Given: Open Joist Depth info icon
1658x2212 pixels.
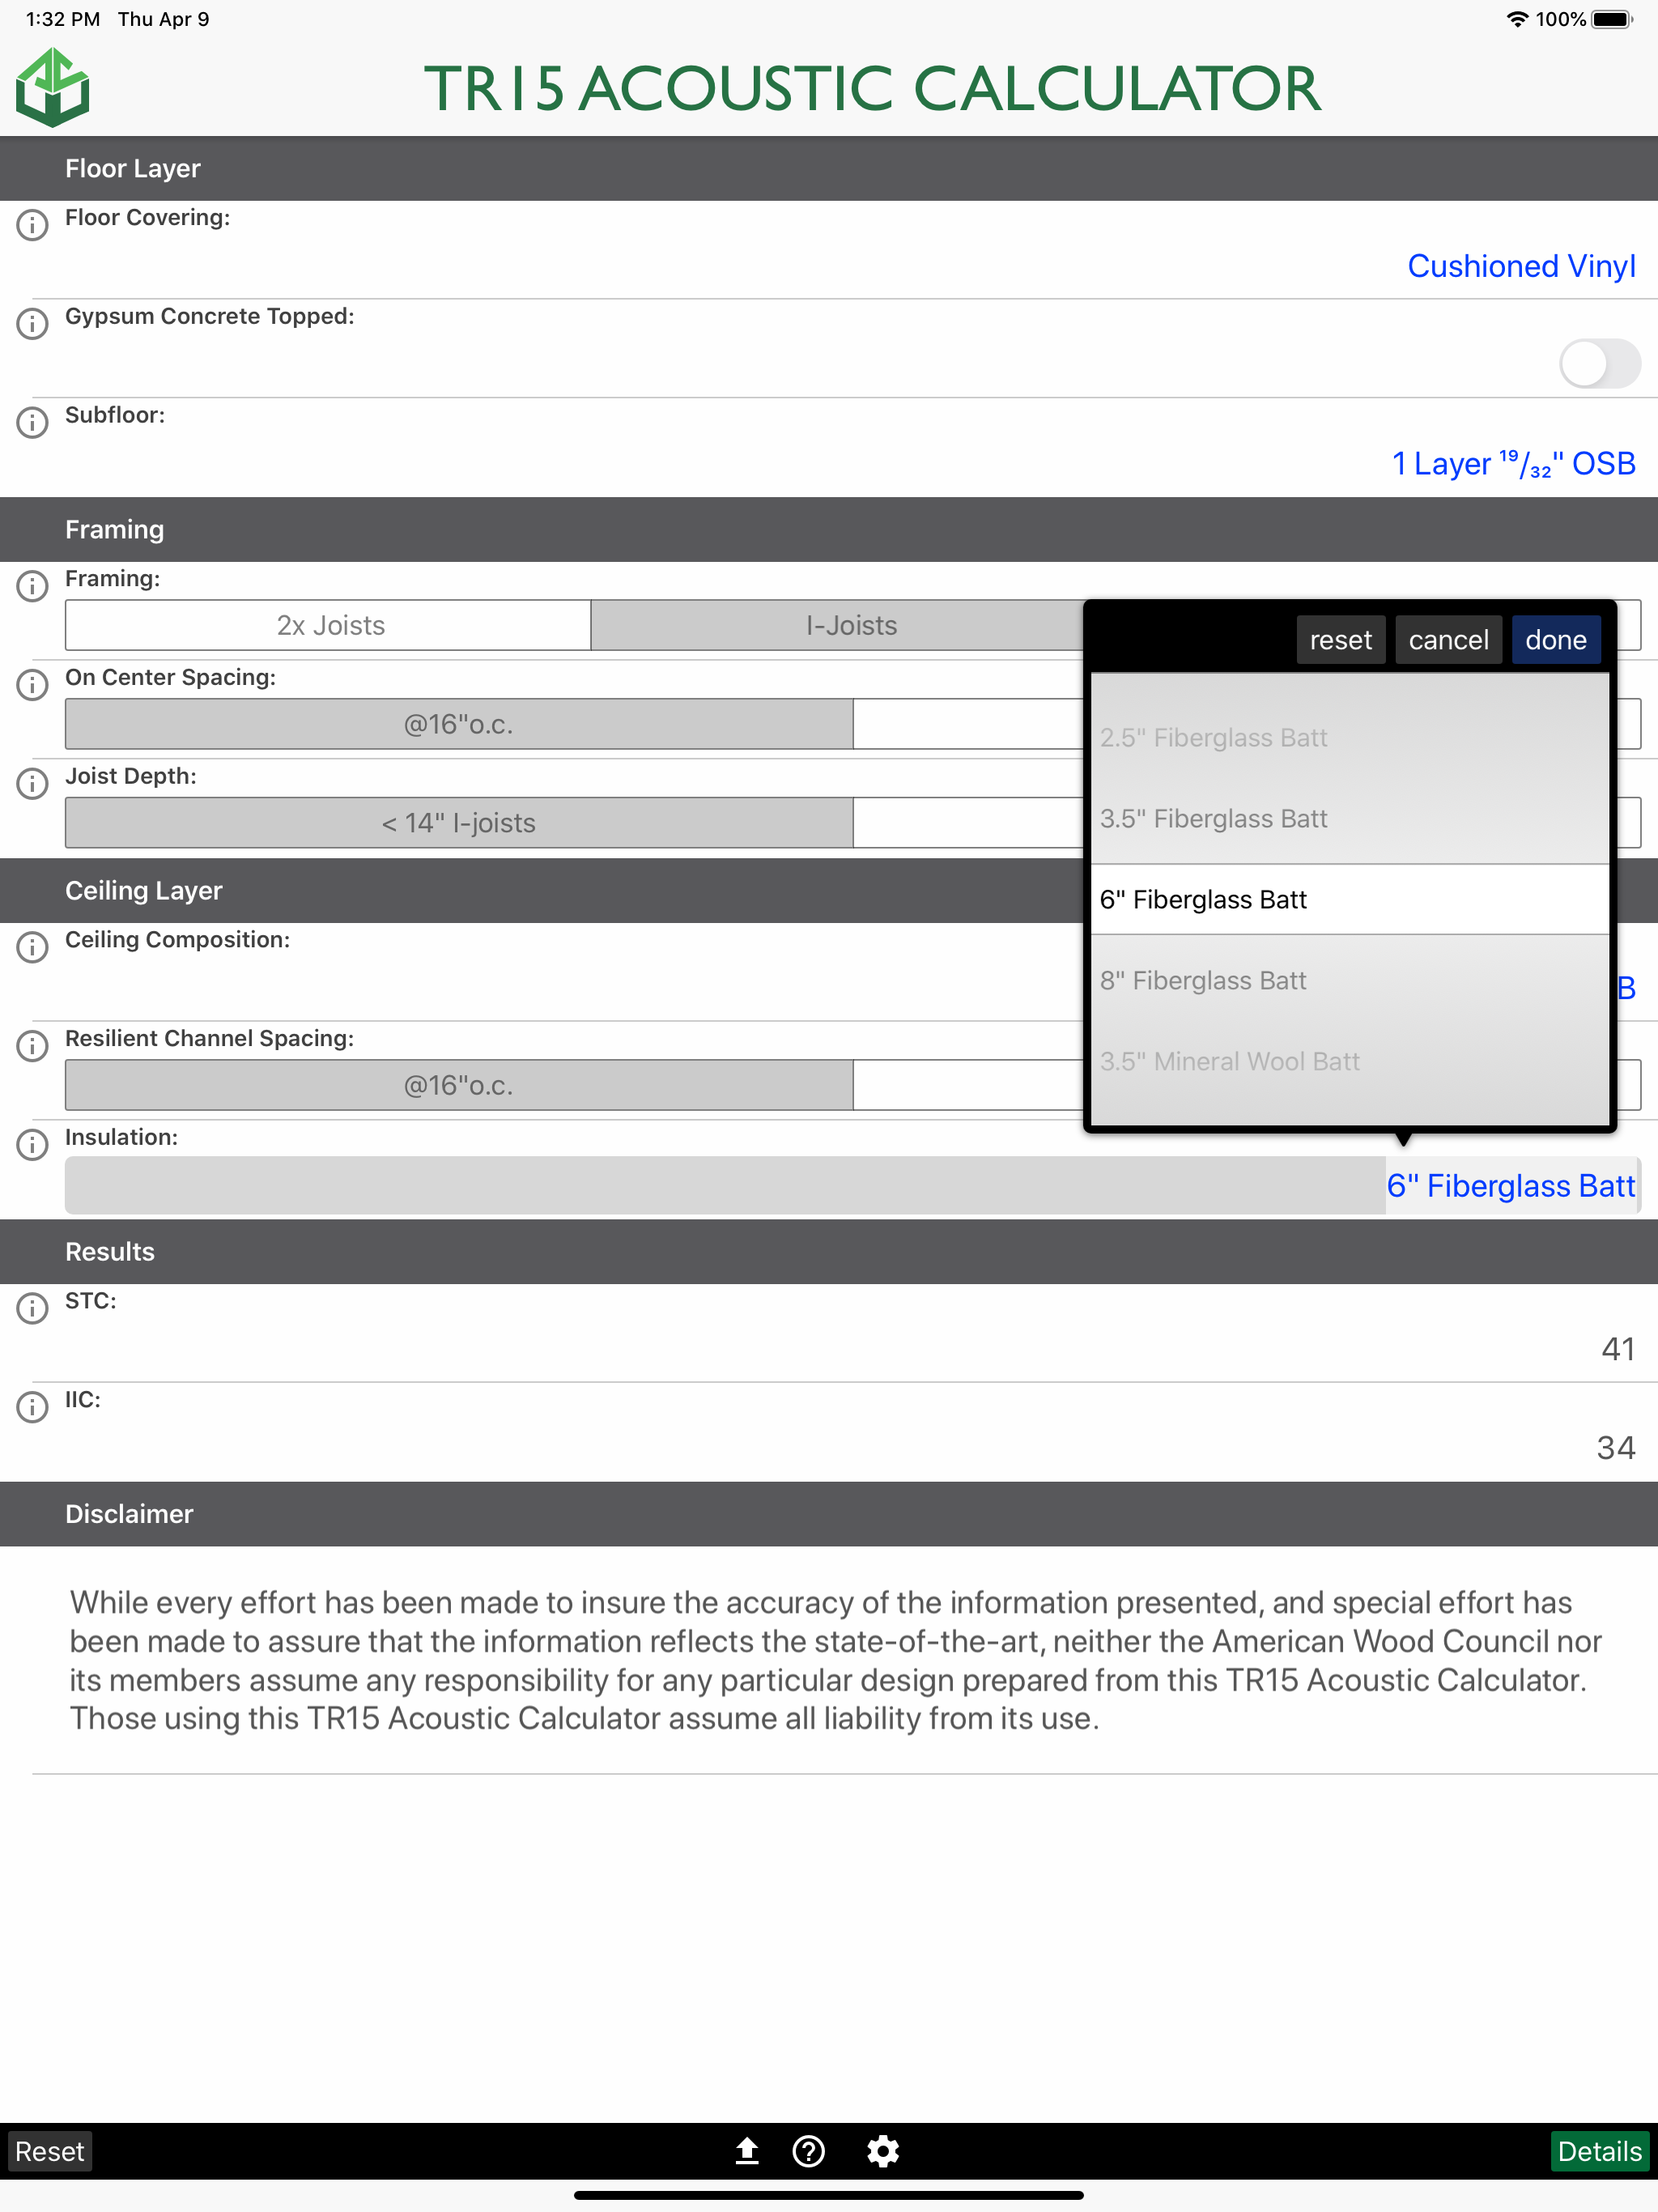Looking at the screenshot, I should coord(32,784).
